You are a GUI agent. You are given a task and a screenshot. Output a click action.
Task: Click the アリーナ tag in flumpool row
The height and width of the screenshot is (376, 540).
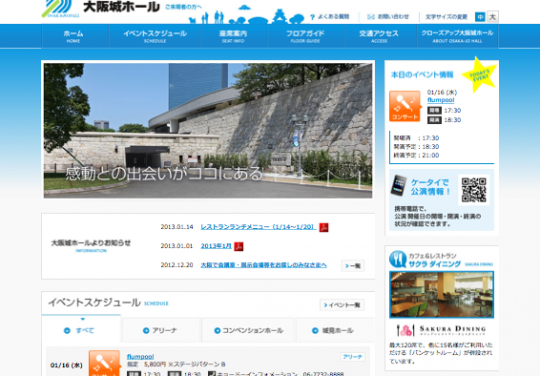(x=353, y=357)
